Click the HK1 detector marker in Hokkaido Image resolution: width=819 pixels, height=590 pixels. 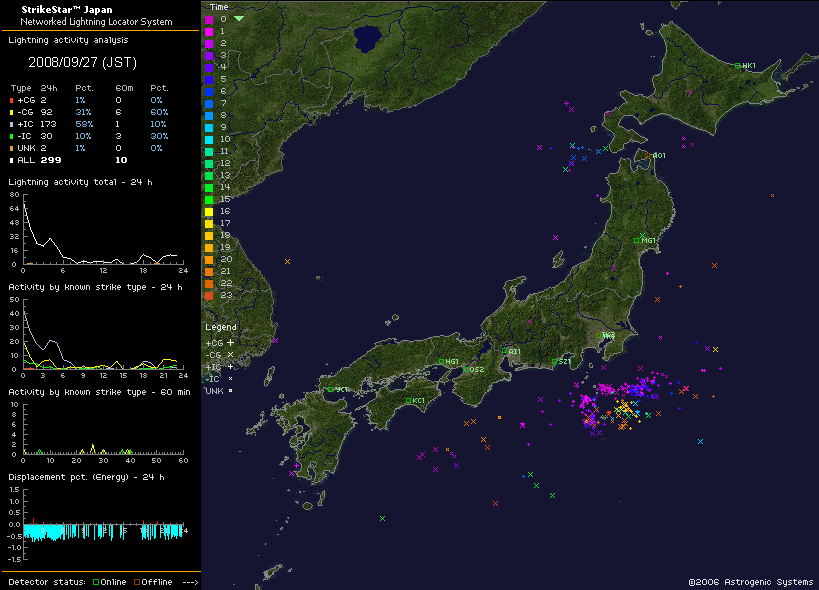coord(739,66)
